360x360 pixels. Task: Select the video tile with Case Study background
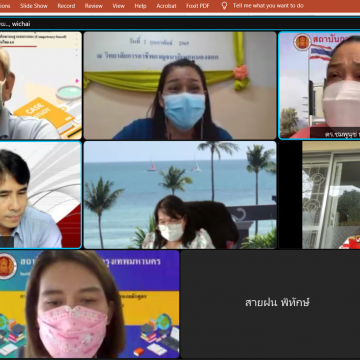41,85
